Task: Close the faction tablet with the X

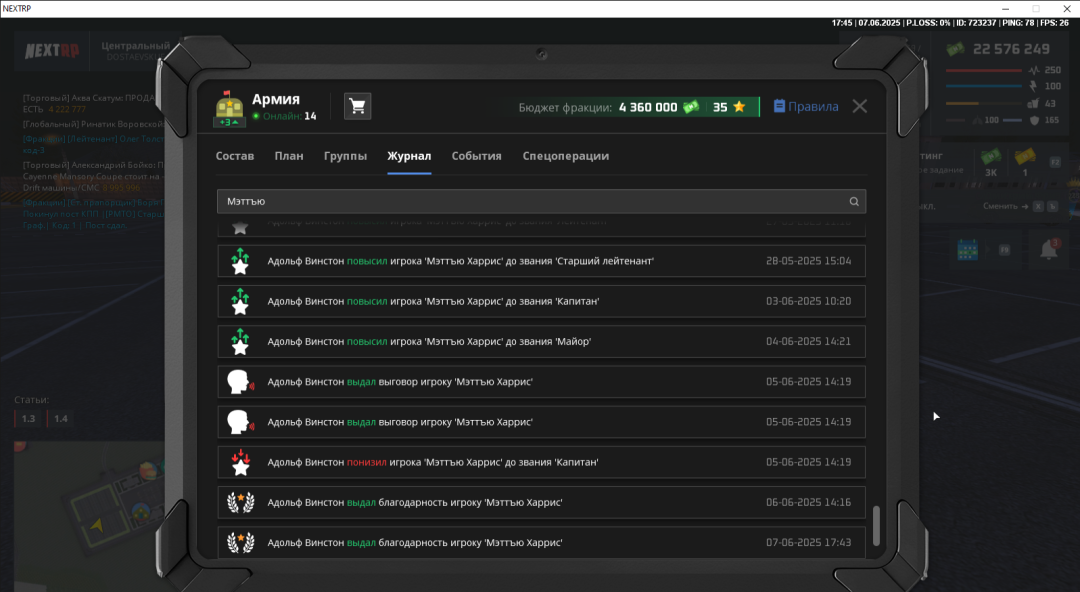Action: (859, 106)
